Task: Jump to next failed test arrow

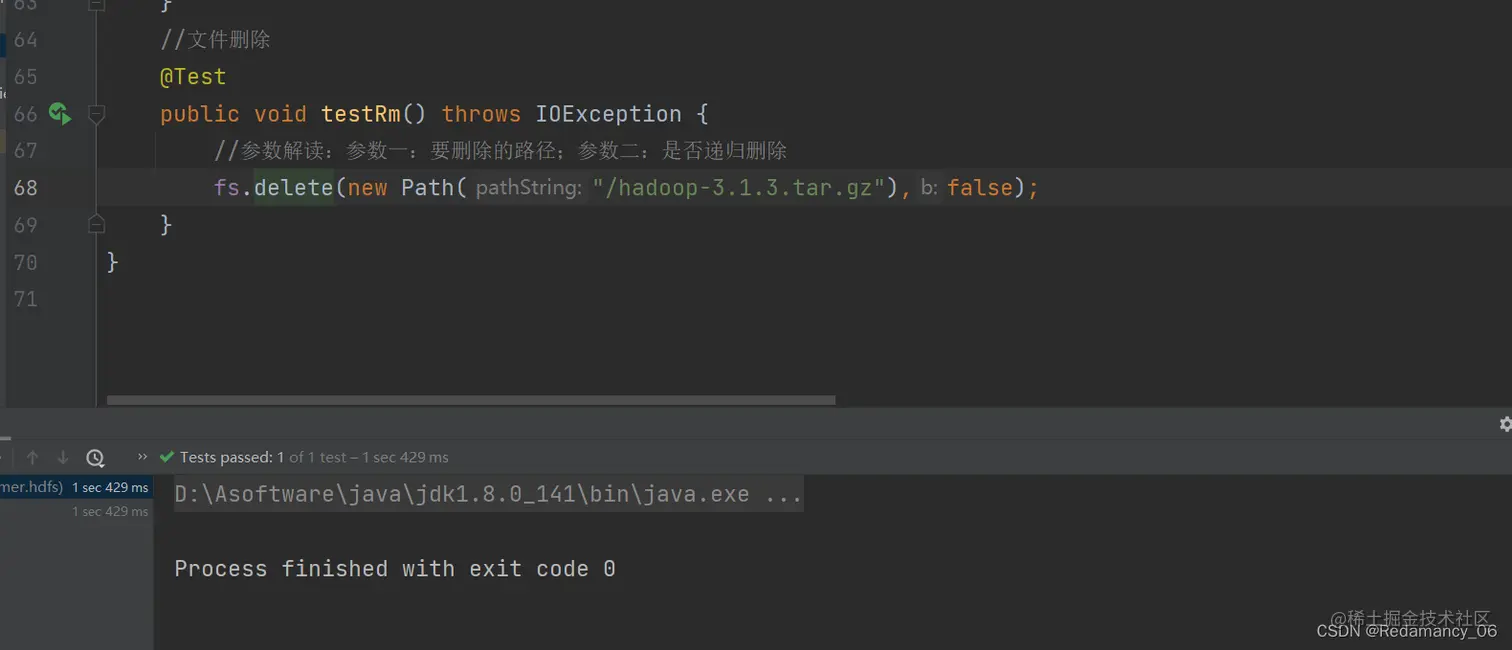Action: 63,457
